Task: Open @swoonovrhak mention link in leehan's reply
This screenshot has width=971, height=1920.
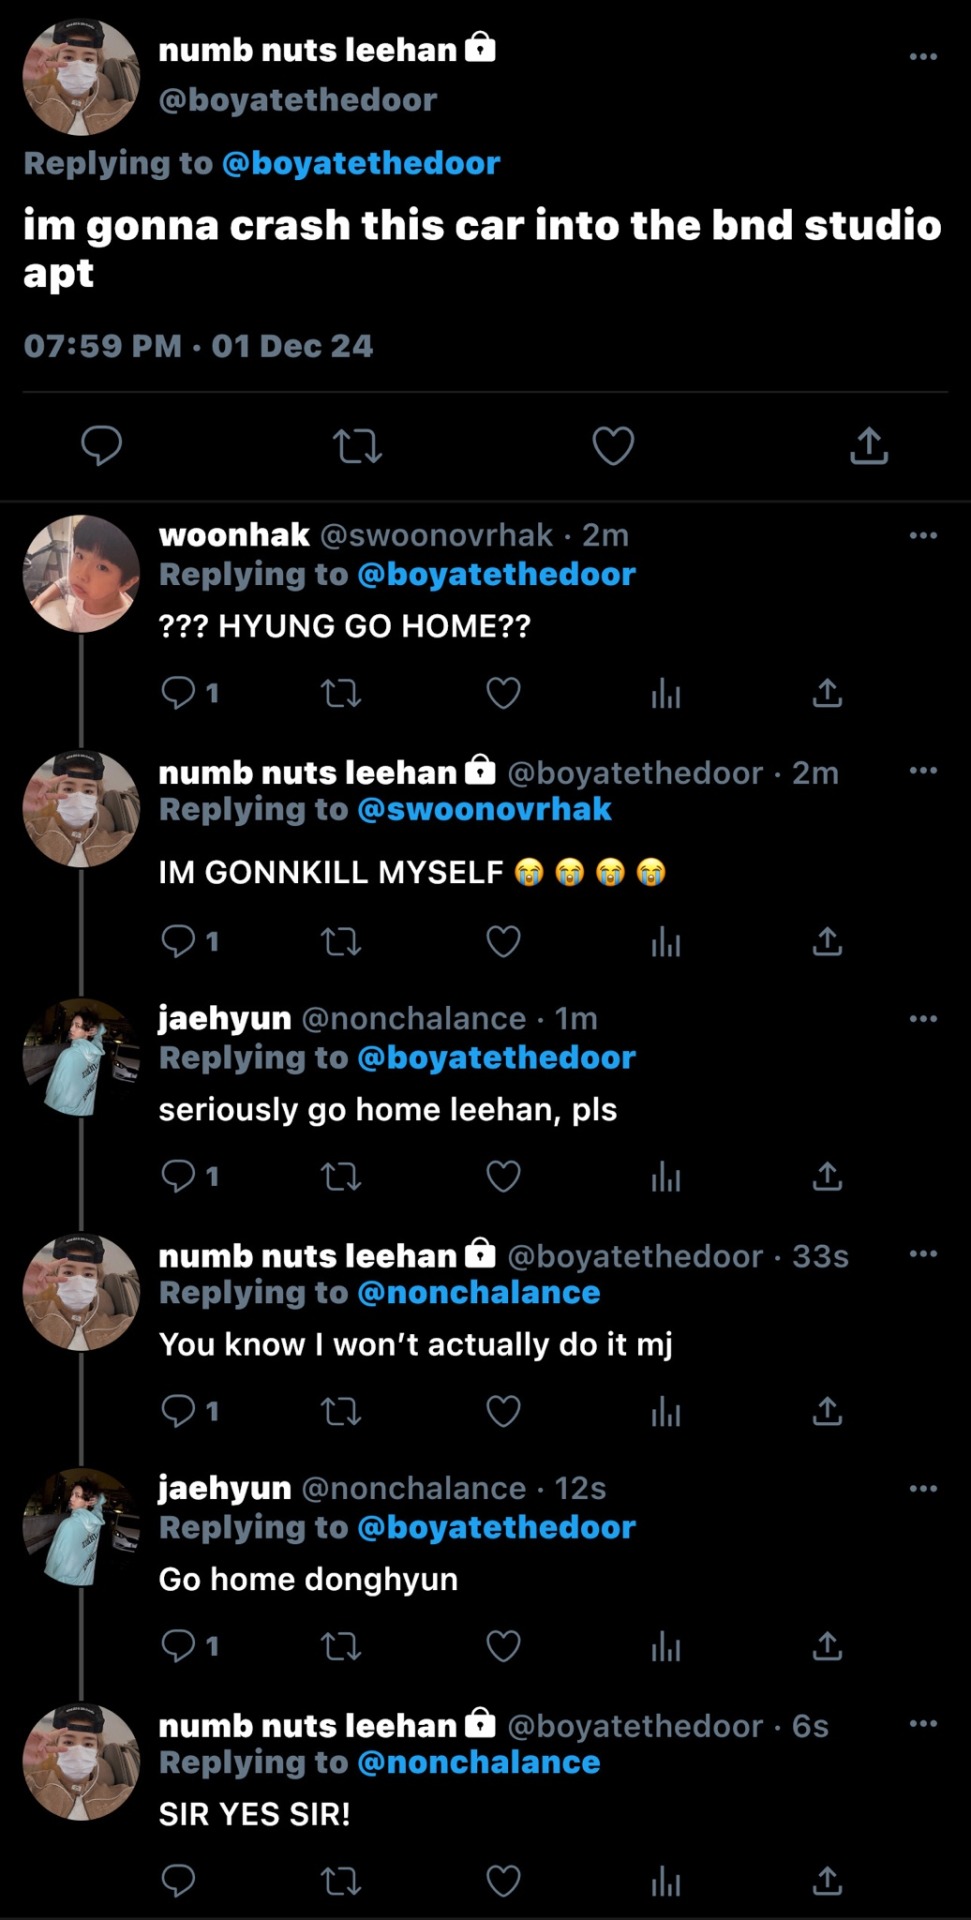Action: [x=484, y=809]
